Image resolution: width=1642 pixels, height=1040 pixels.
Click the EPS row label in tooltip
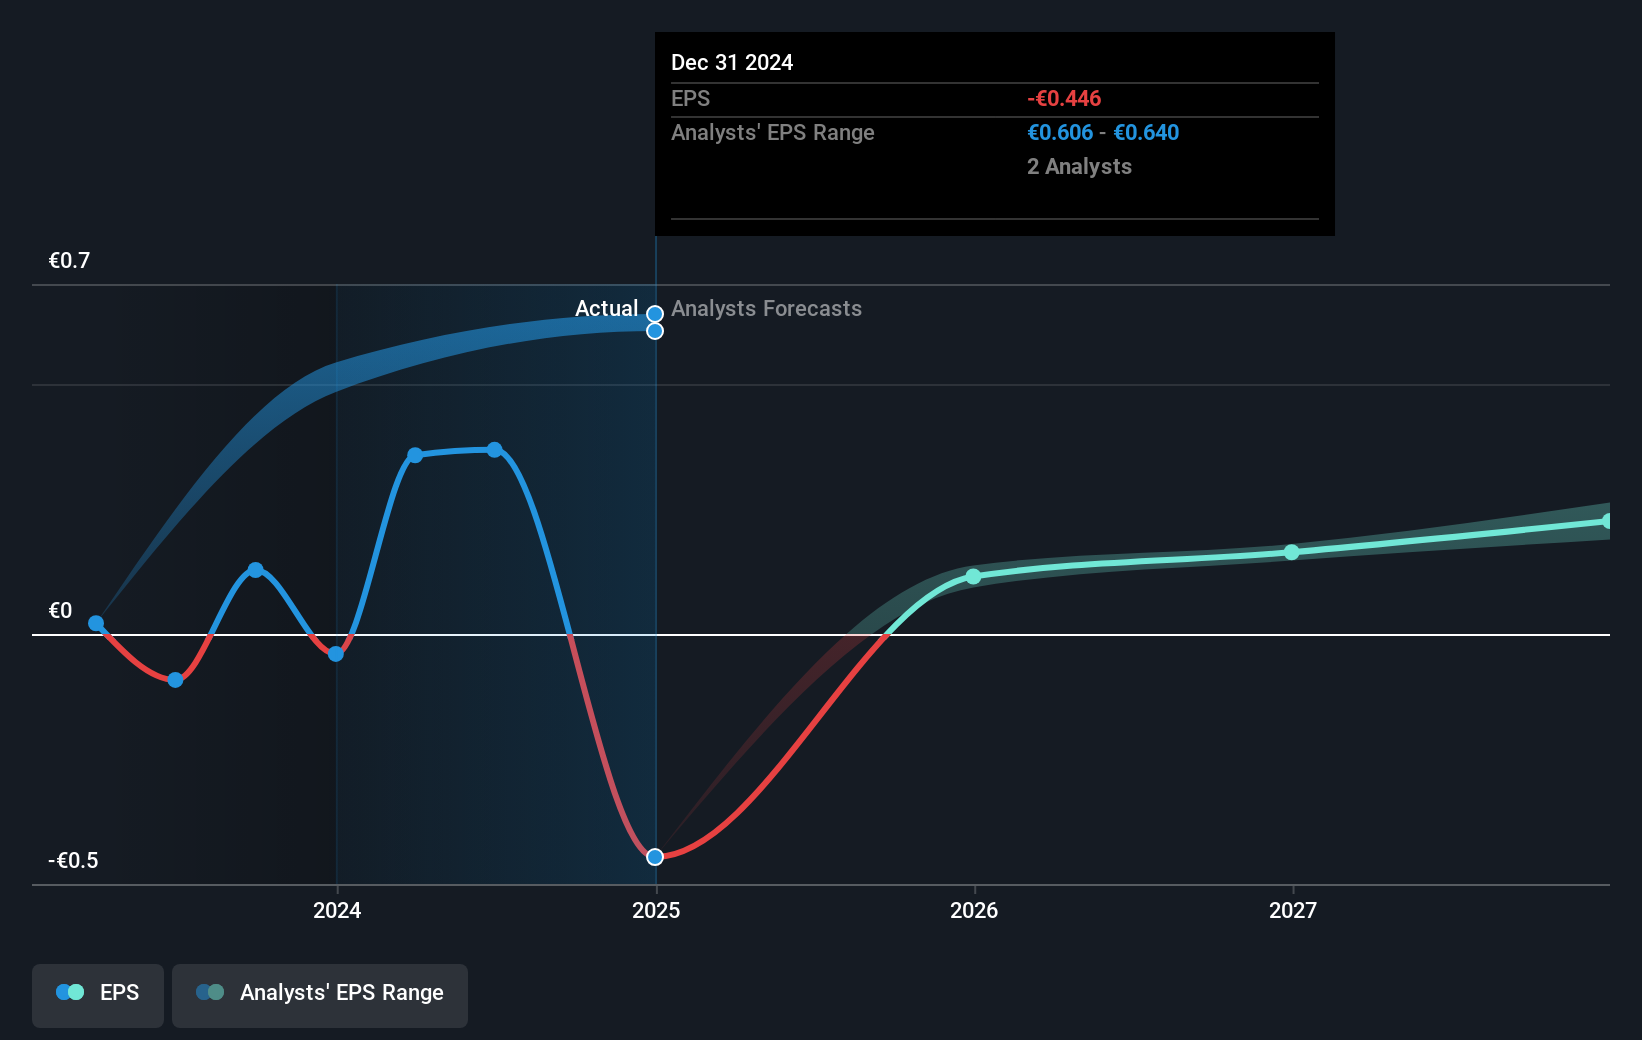coord(690,99)
